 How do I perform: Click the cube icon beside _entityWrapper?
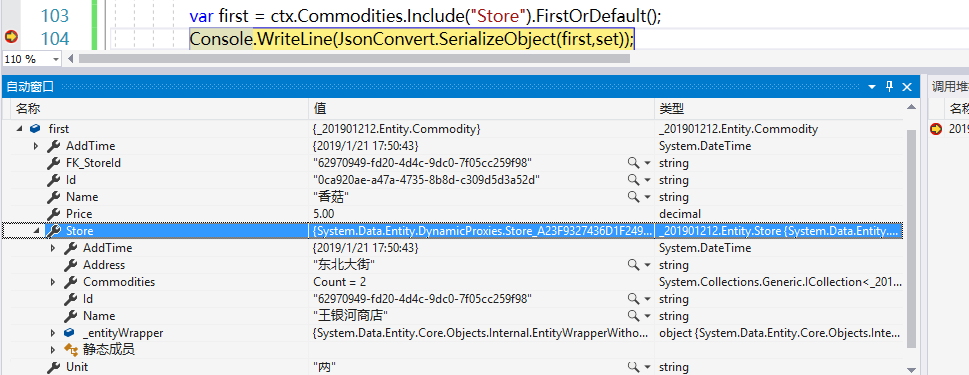[70, 334]
